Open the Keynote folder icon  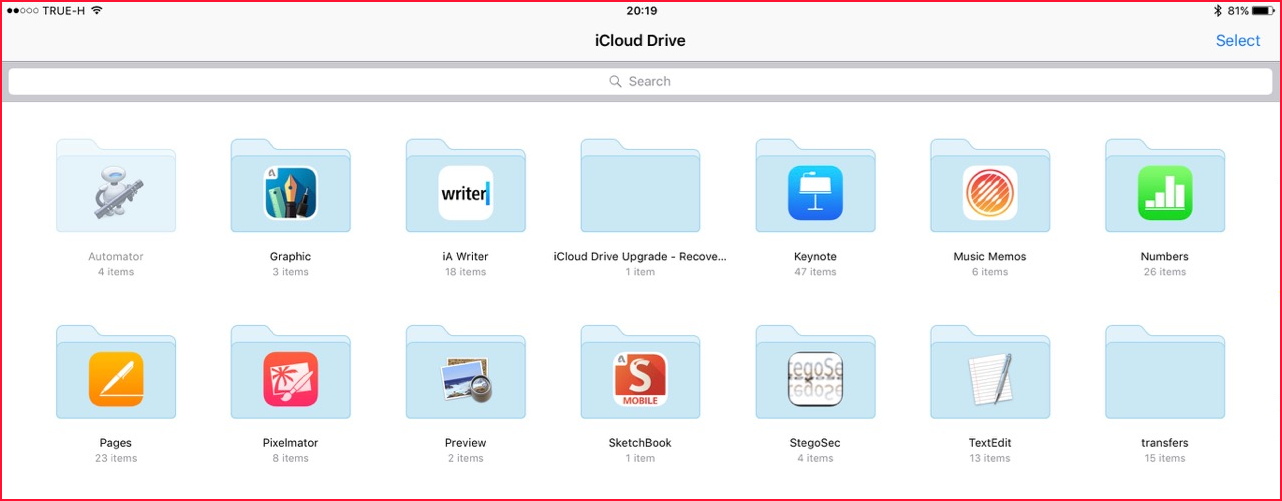coord(816,186)
